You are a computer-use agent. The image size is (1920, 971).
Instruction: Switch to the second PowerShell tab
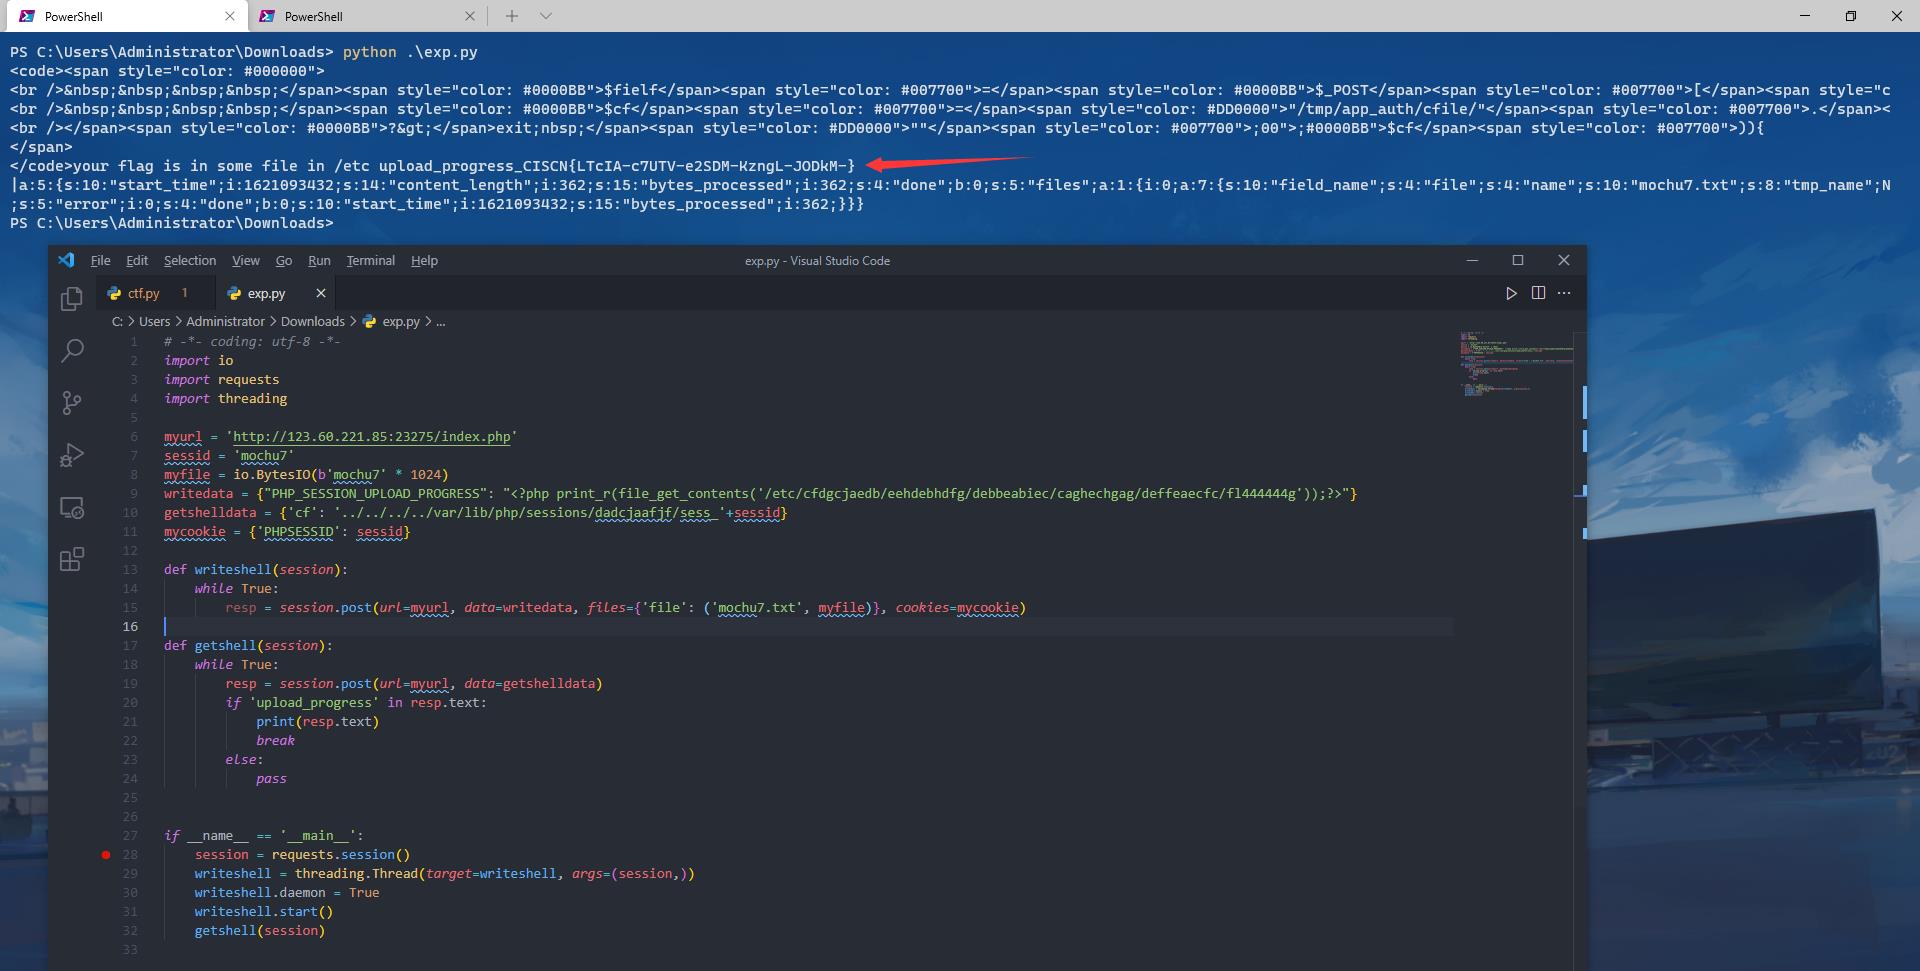pos(365,16)
